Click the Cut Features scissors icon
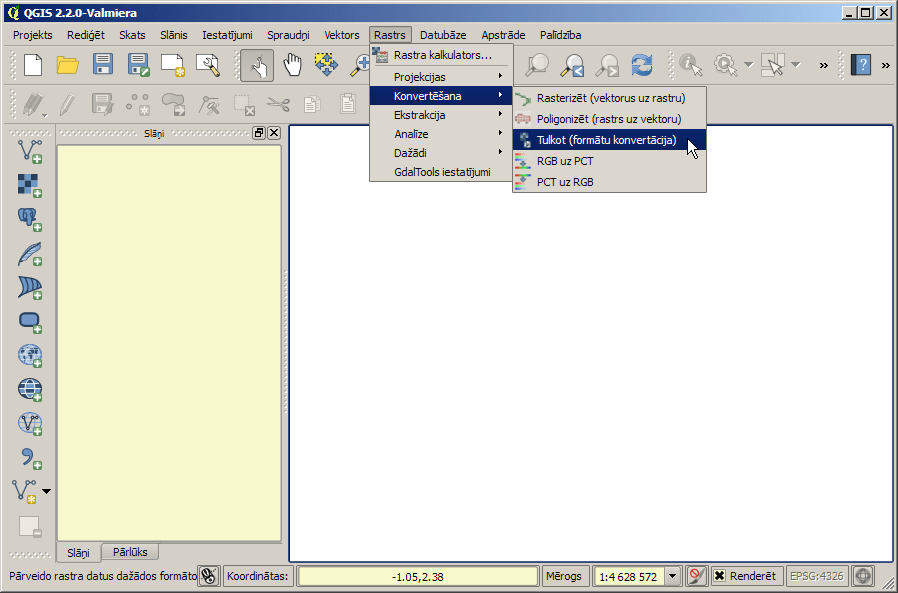Screen dimensions: 898x593 pos(278,104)
